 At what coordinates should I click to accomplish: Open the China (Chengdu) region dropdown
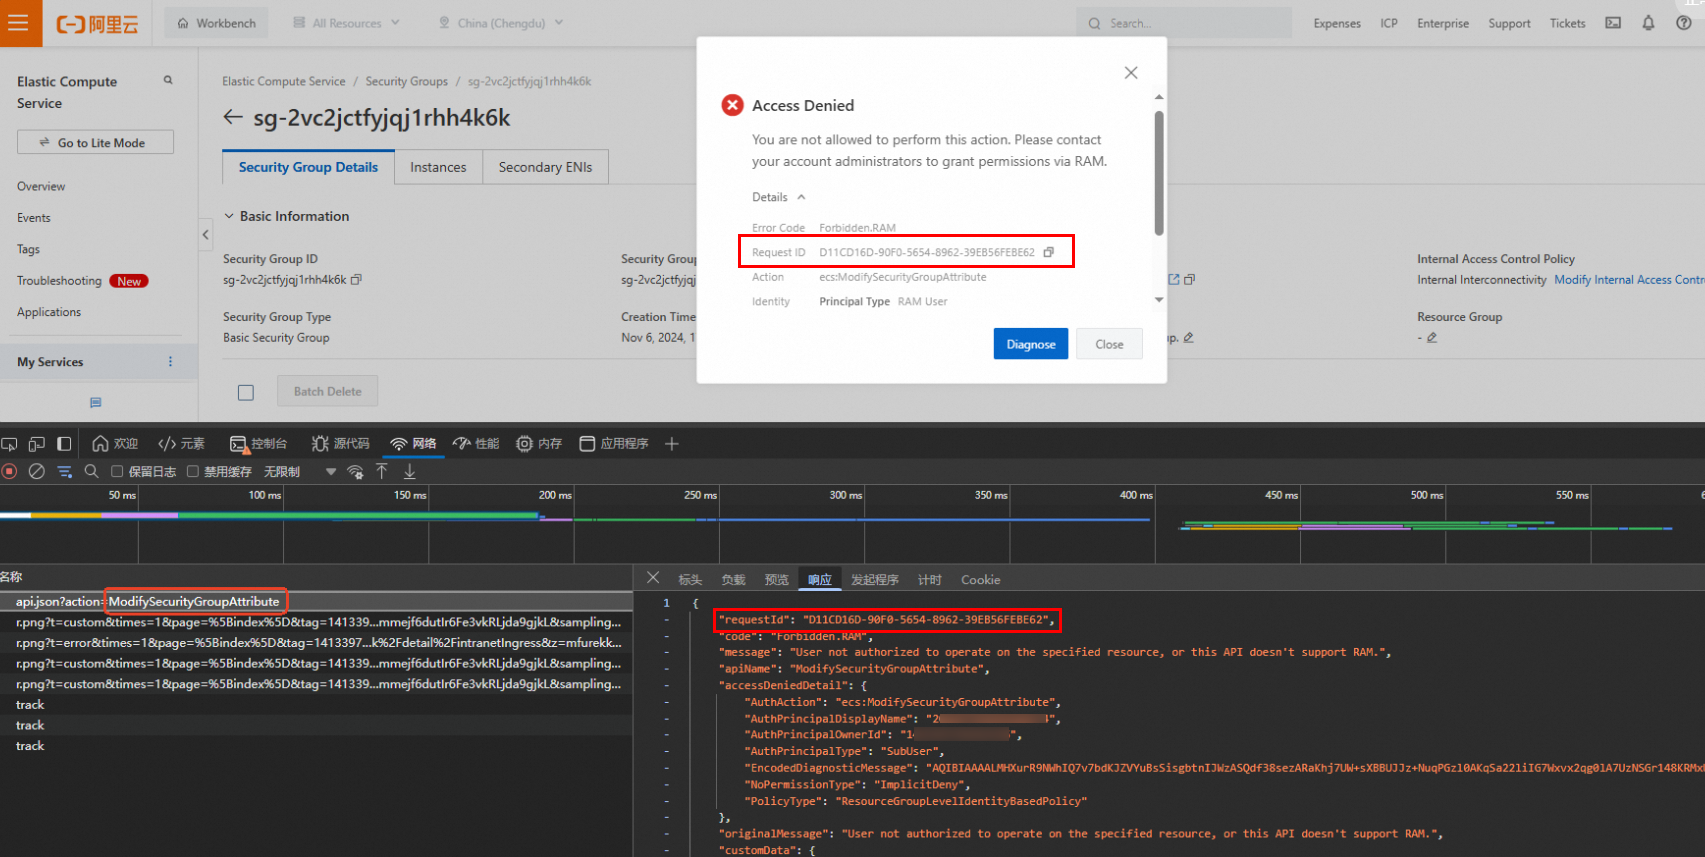click(501, 23)
